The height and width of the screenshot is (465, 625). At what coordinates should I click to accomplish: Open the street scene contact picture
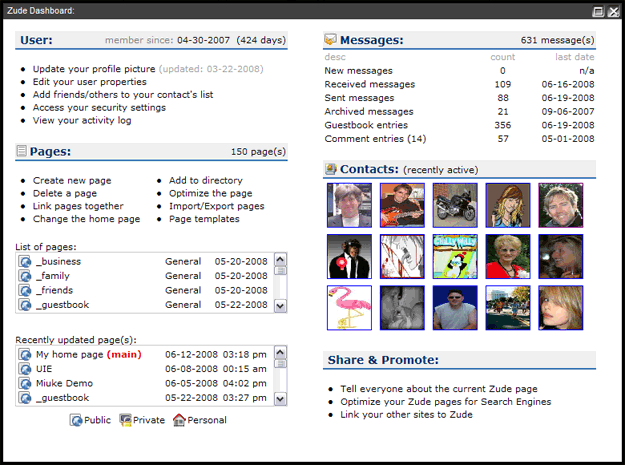(x=508, y=308)
